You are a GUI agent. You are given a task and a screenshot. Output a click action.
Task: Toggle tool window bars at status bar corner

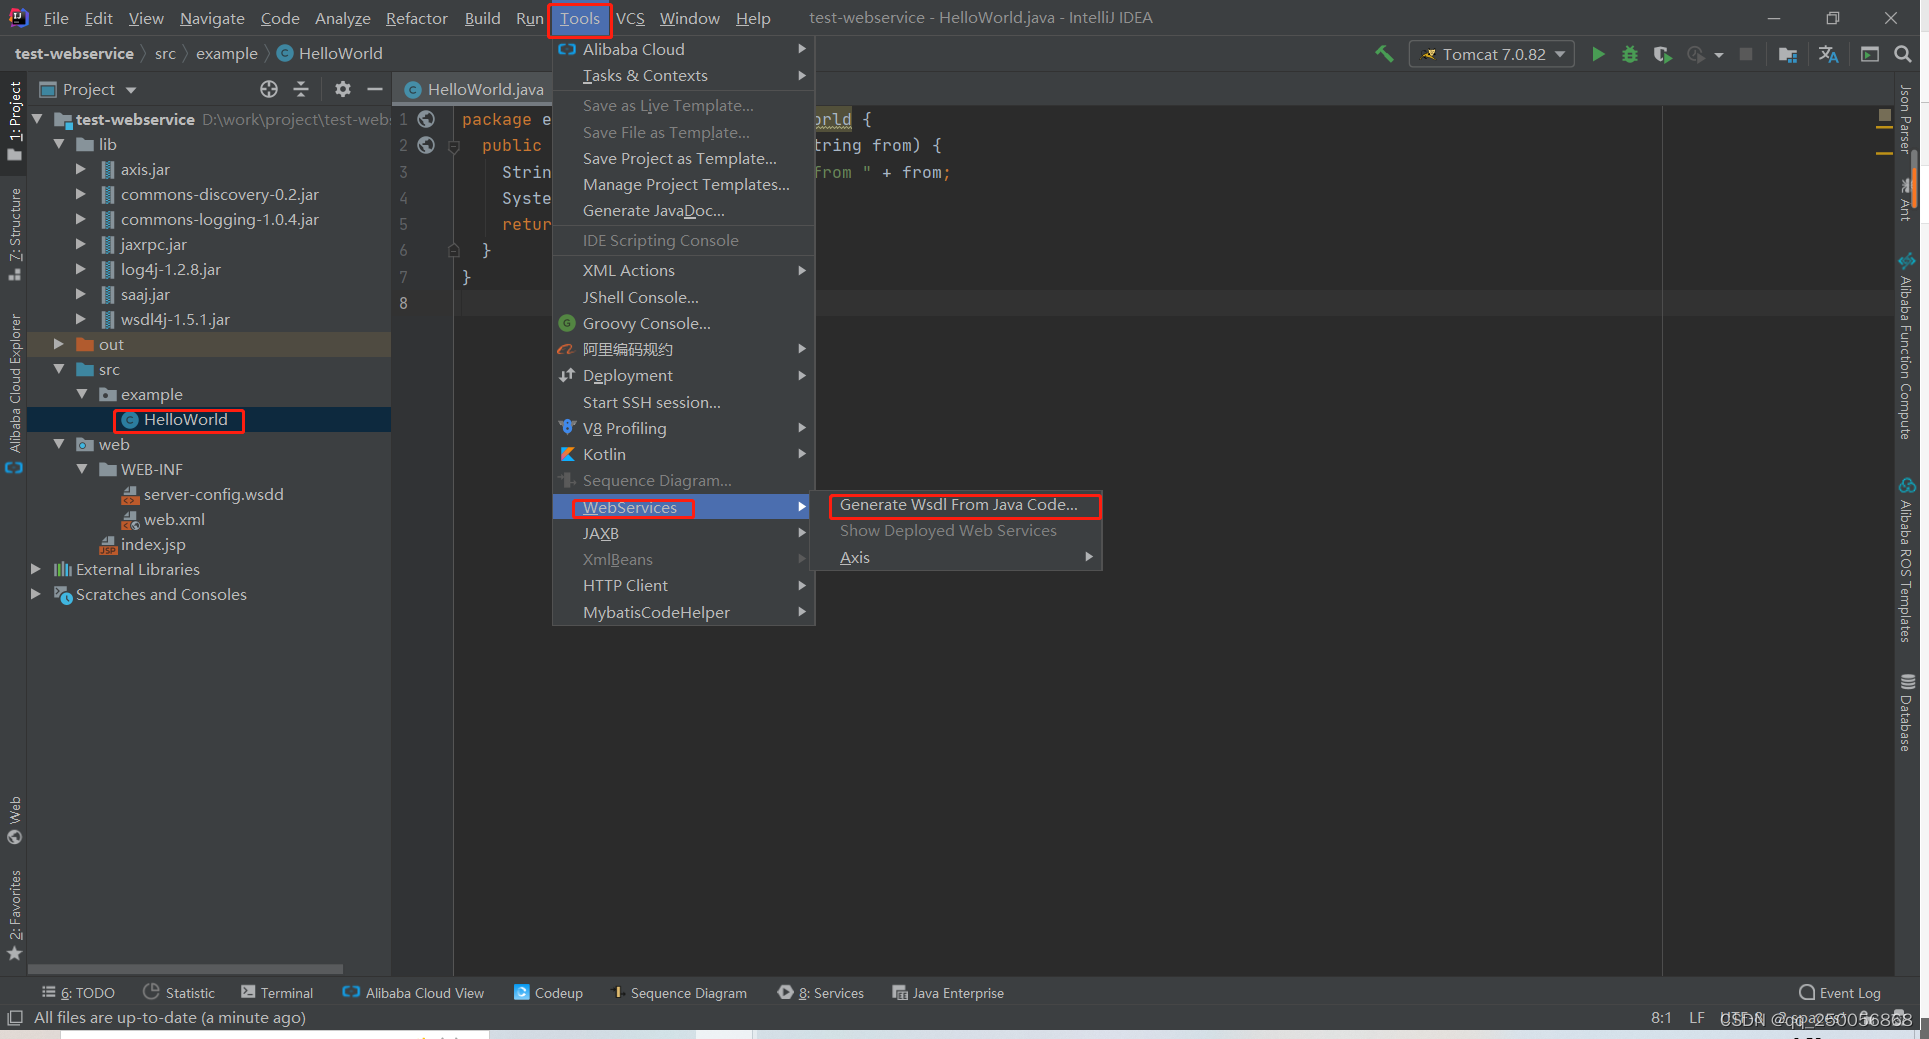14,1018
